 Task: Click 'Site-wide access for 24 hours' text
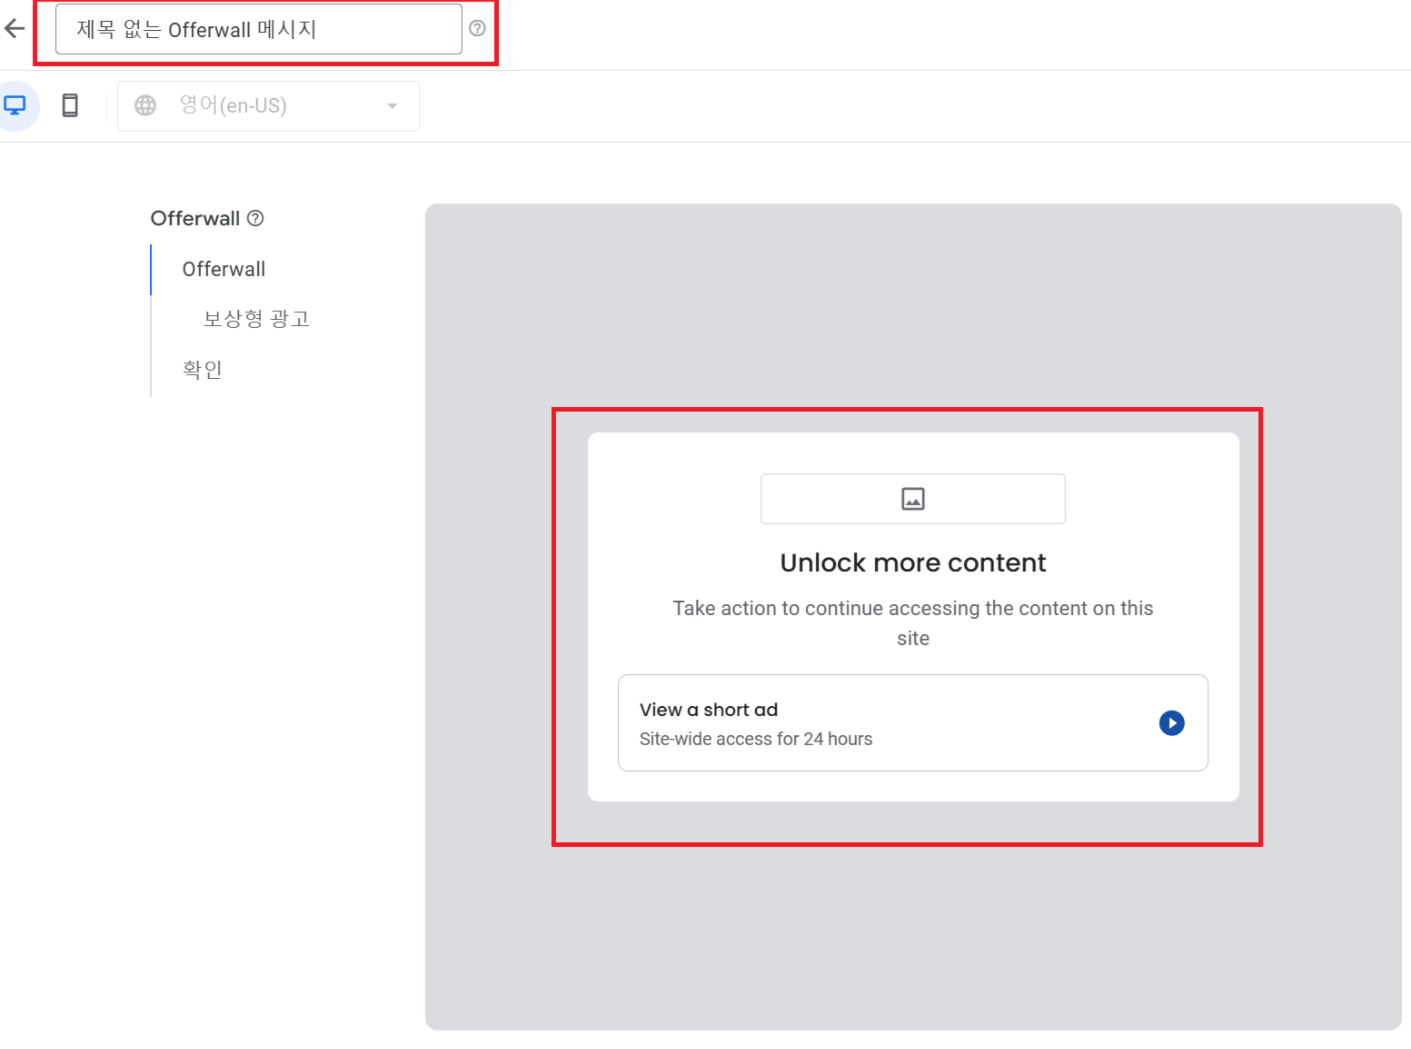point(756,739)
